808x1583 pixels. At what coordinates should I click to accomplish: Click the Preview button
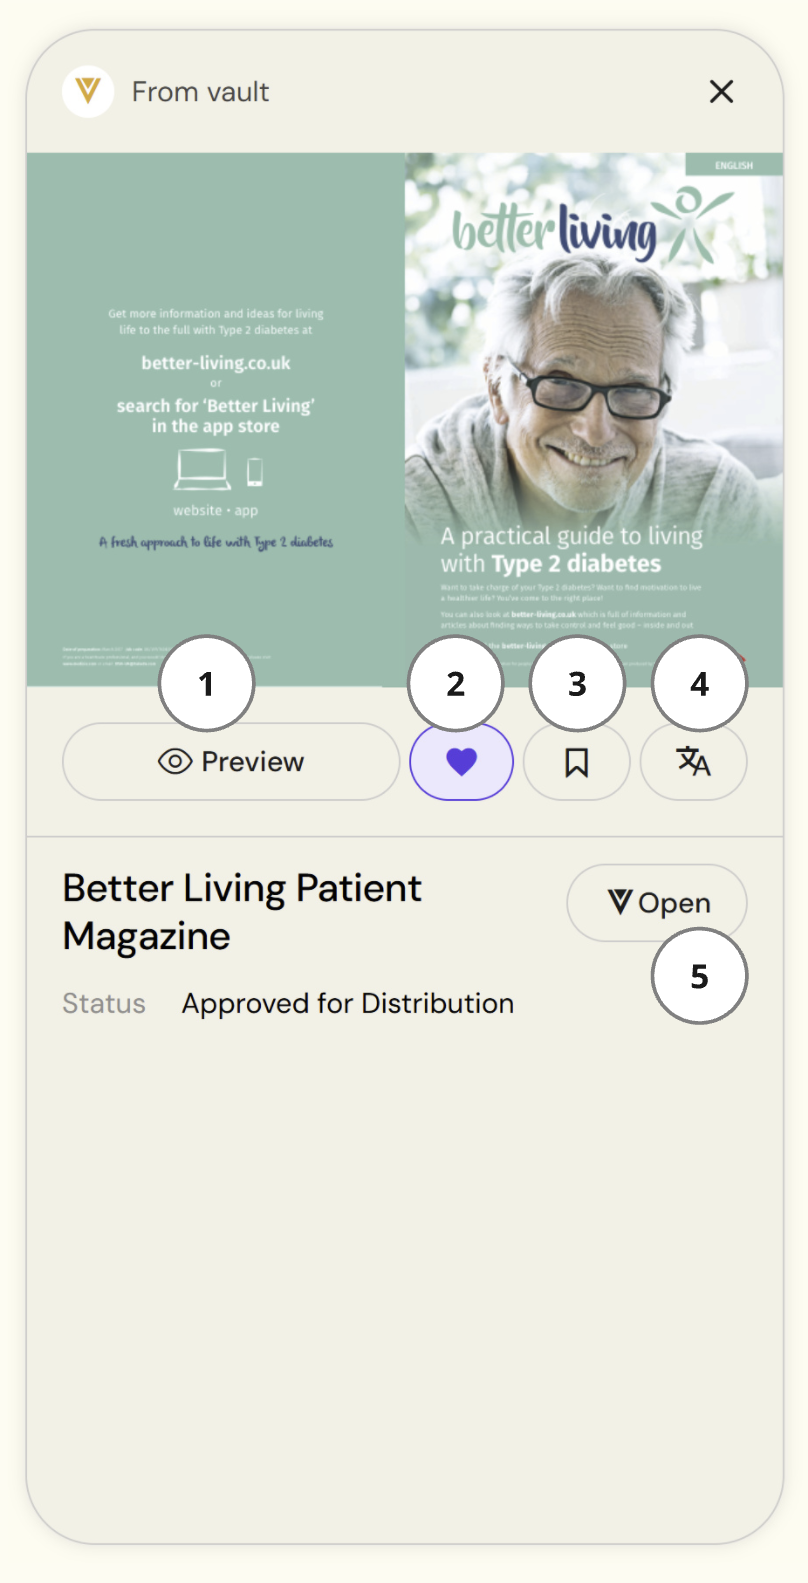pyautogui.click(x=231, y=762)
